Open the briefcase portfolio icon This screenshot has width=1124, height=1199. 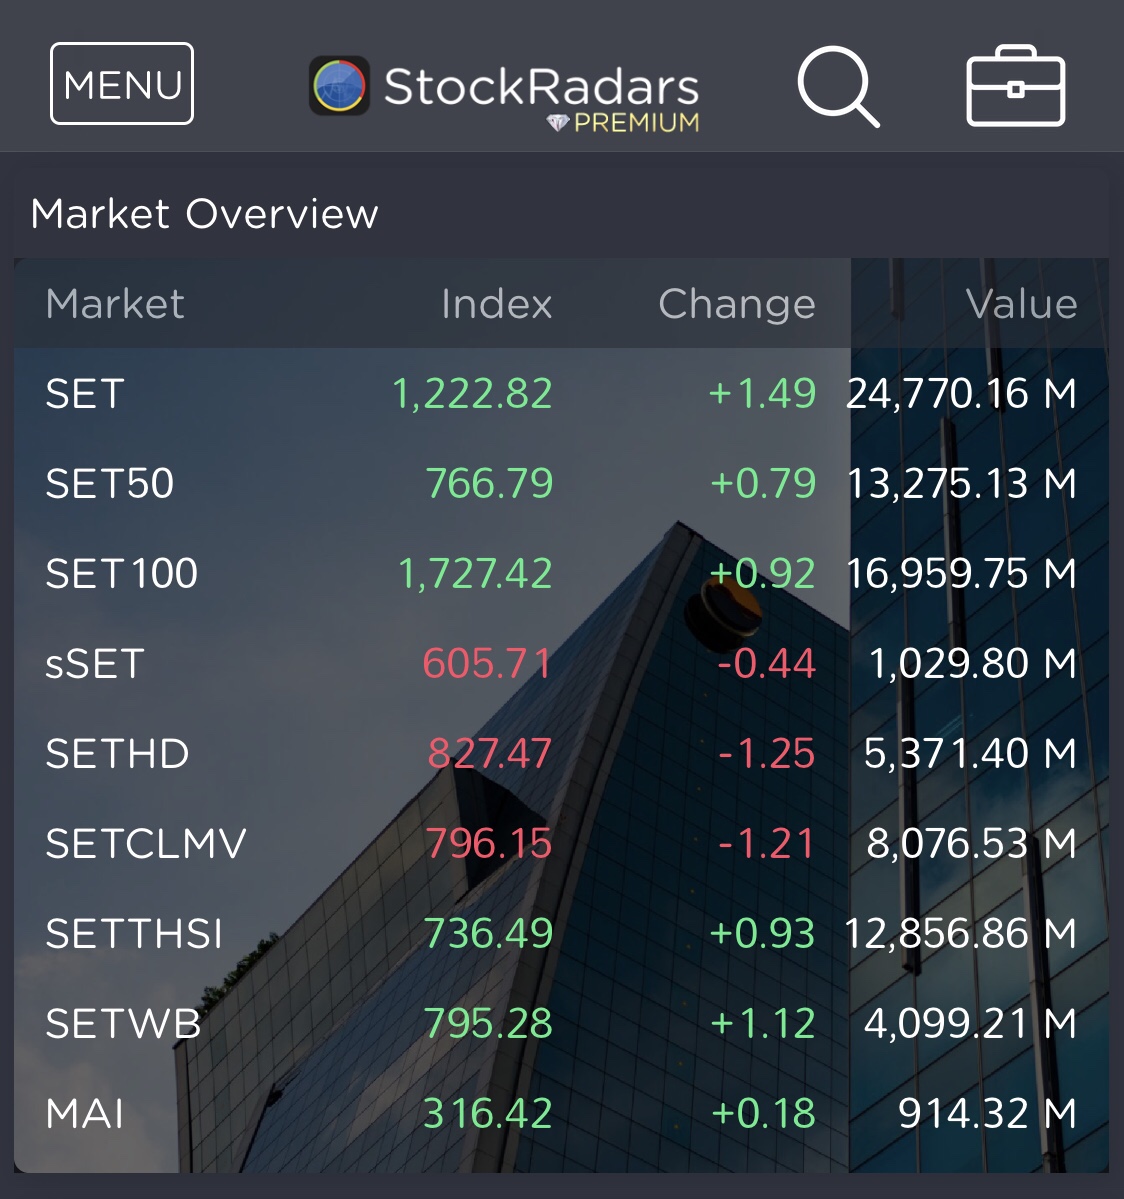click(x=1015, y=87)
